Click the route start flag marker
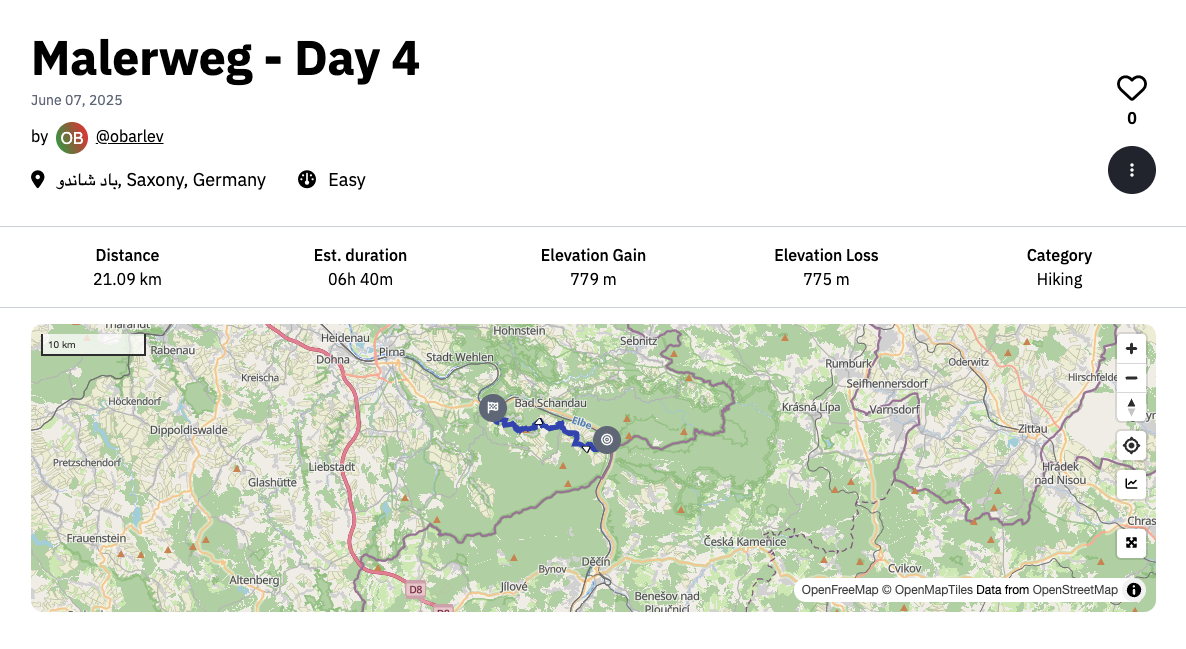 493,408
